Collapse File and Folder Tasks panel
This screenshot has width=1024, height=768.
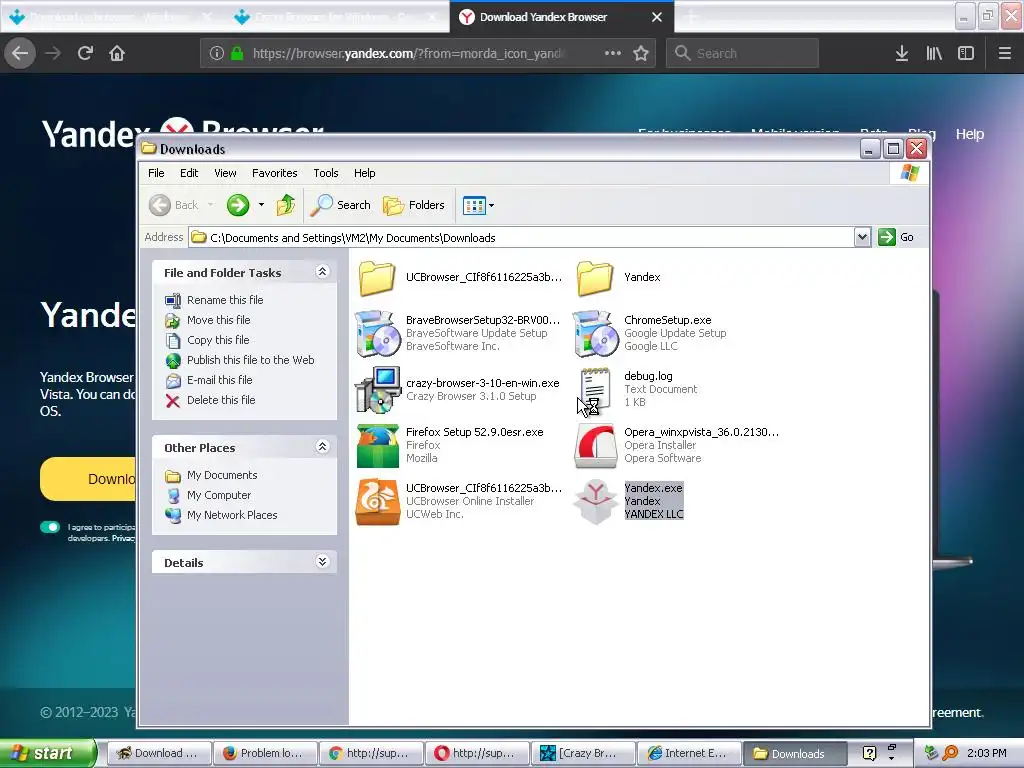tap(322, 272)
